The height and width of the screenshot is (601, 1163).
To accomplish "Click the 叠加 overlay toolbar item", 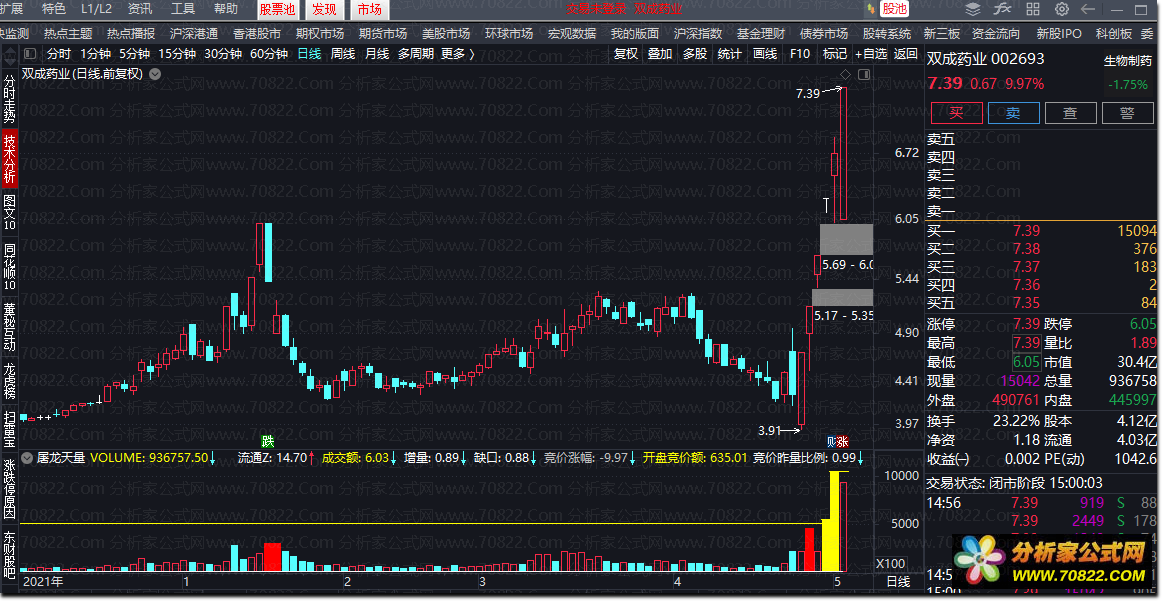I will 660,54.
